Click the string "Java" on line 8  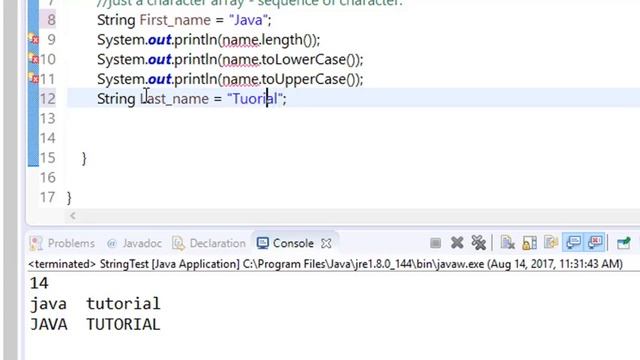[247, 20]
